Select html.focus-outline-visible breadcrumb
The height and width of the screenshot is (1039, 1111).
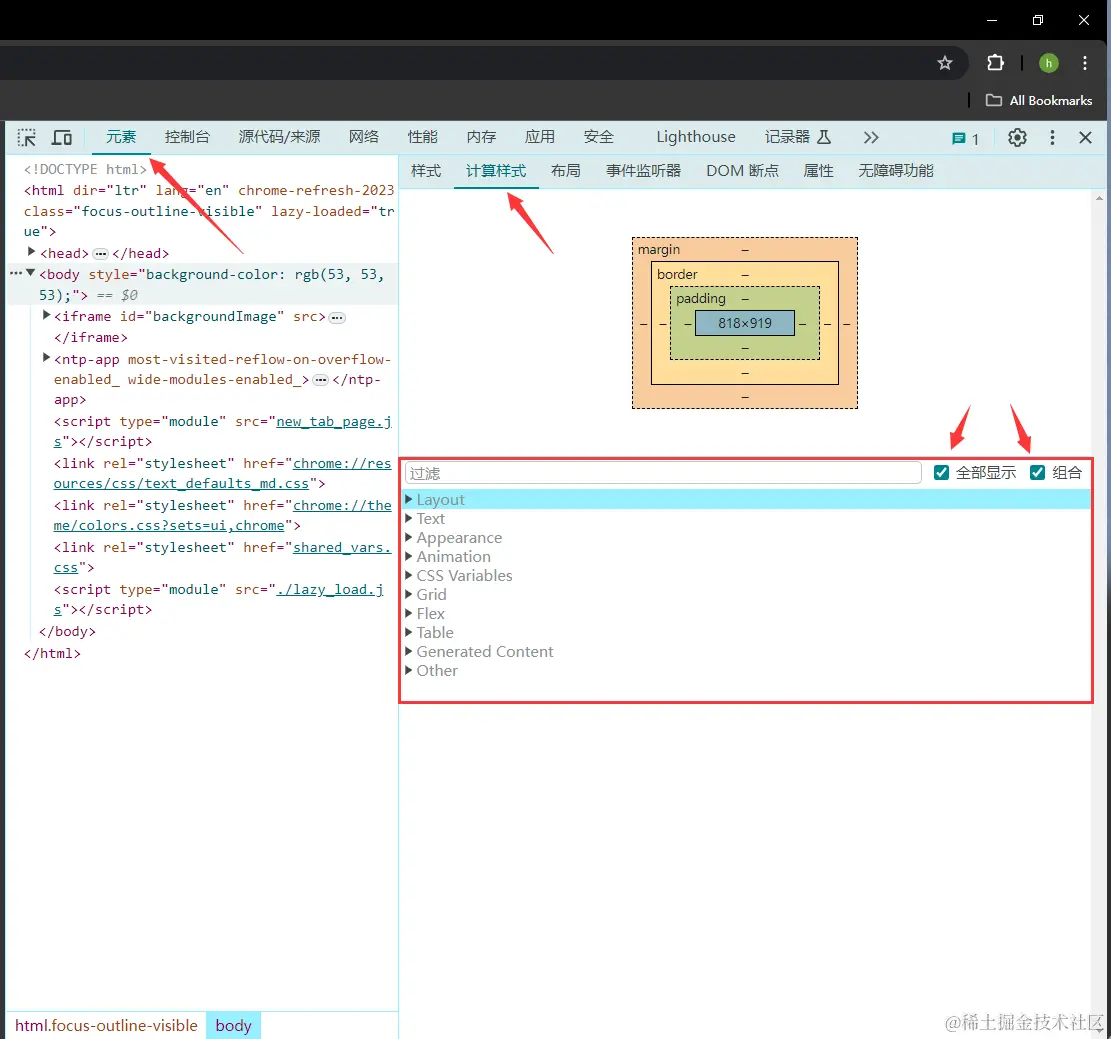click(106, 1026)
